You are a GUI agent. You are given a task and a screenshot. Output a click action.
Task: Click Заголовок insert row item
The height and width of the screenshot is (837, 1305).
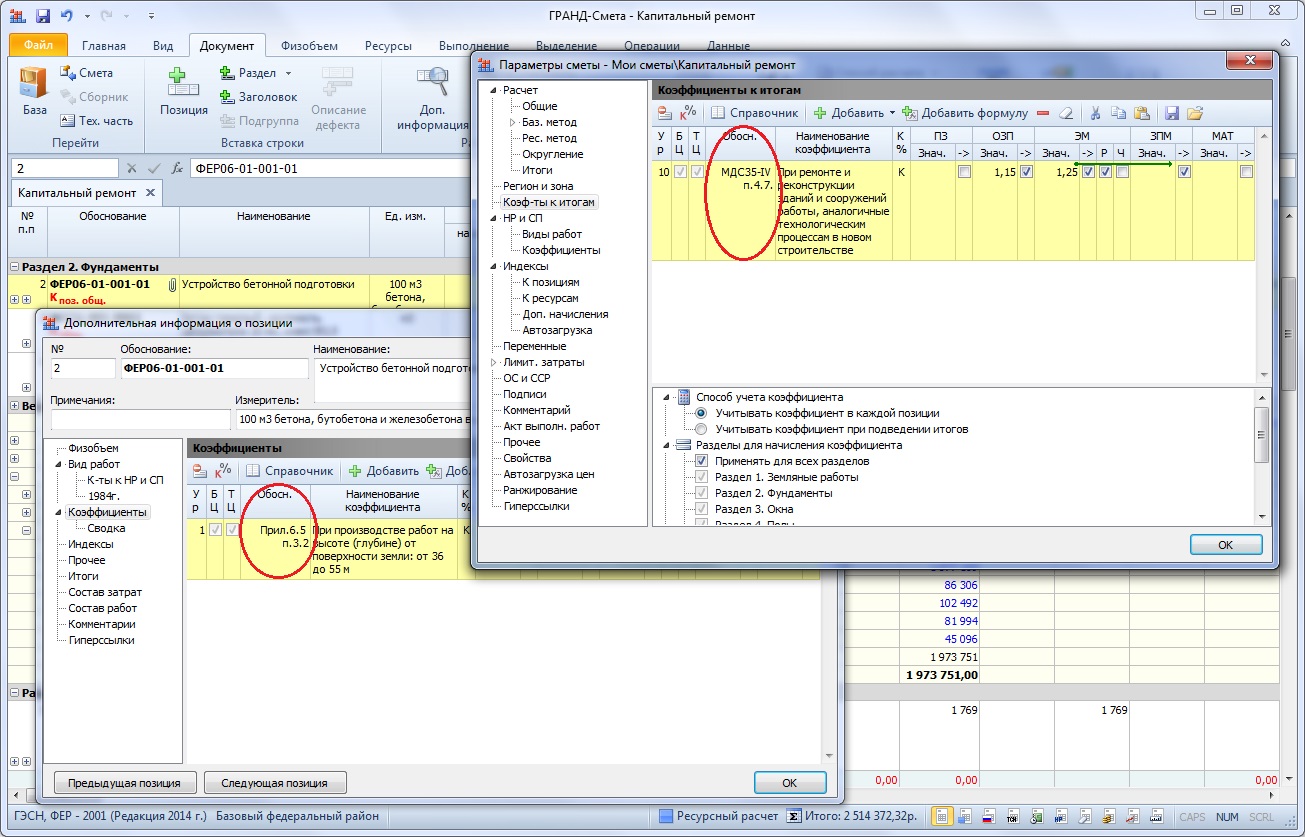(x=258, y=97)
